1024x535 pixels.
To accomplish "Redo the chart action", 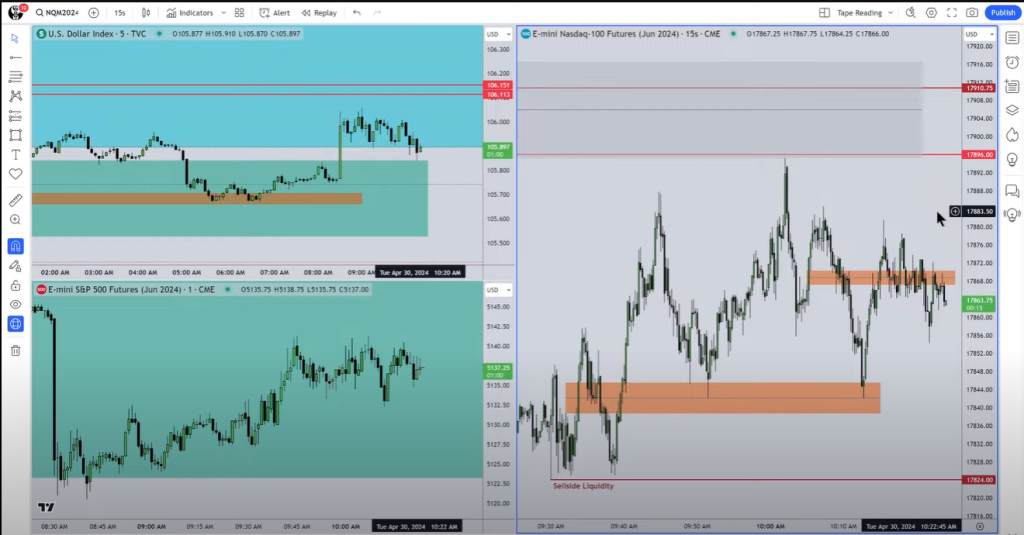I will click(x=377, y=12).
